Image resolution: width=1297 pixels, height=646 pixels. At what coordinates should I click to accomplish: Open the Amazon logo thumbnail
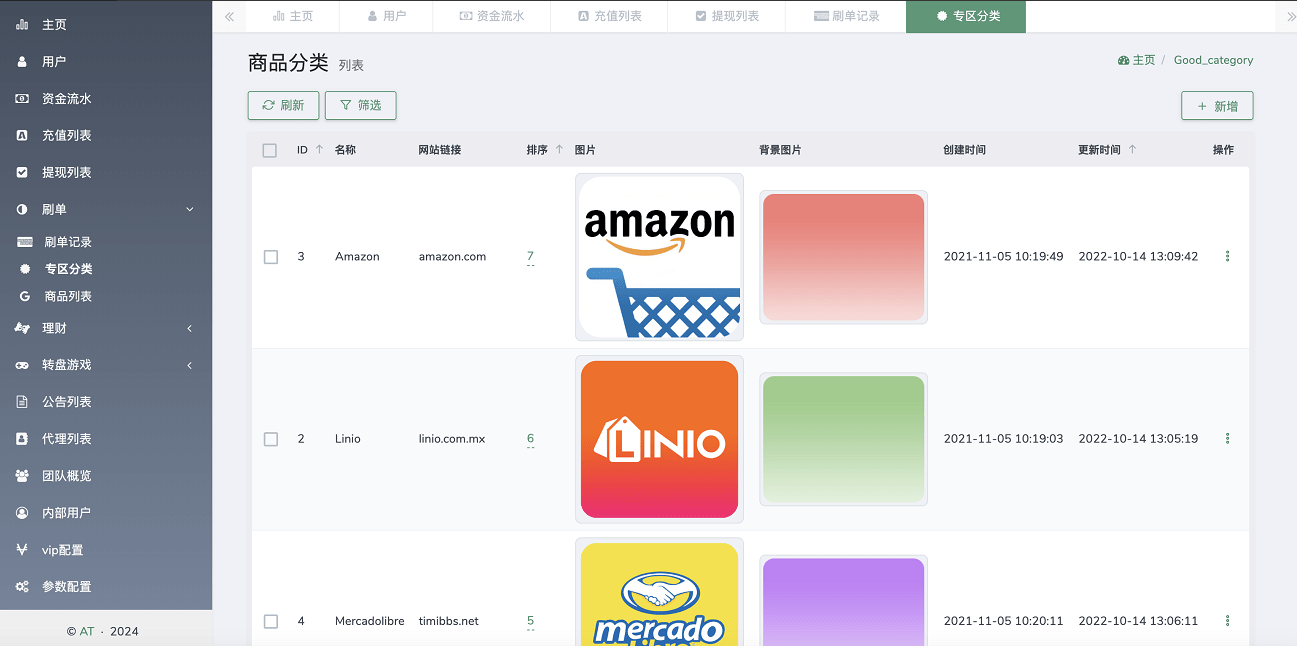pyautogui.click(x=659, y=257)
